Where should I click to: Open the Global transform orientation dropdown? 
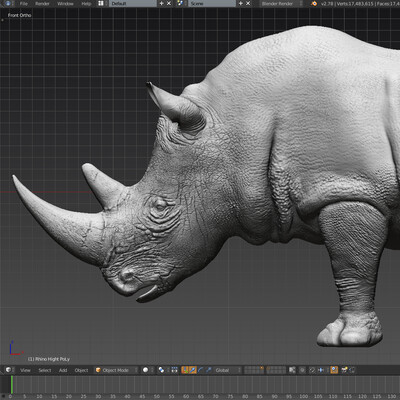[x=227, y=370]
